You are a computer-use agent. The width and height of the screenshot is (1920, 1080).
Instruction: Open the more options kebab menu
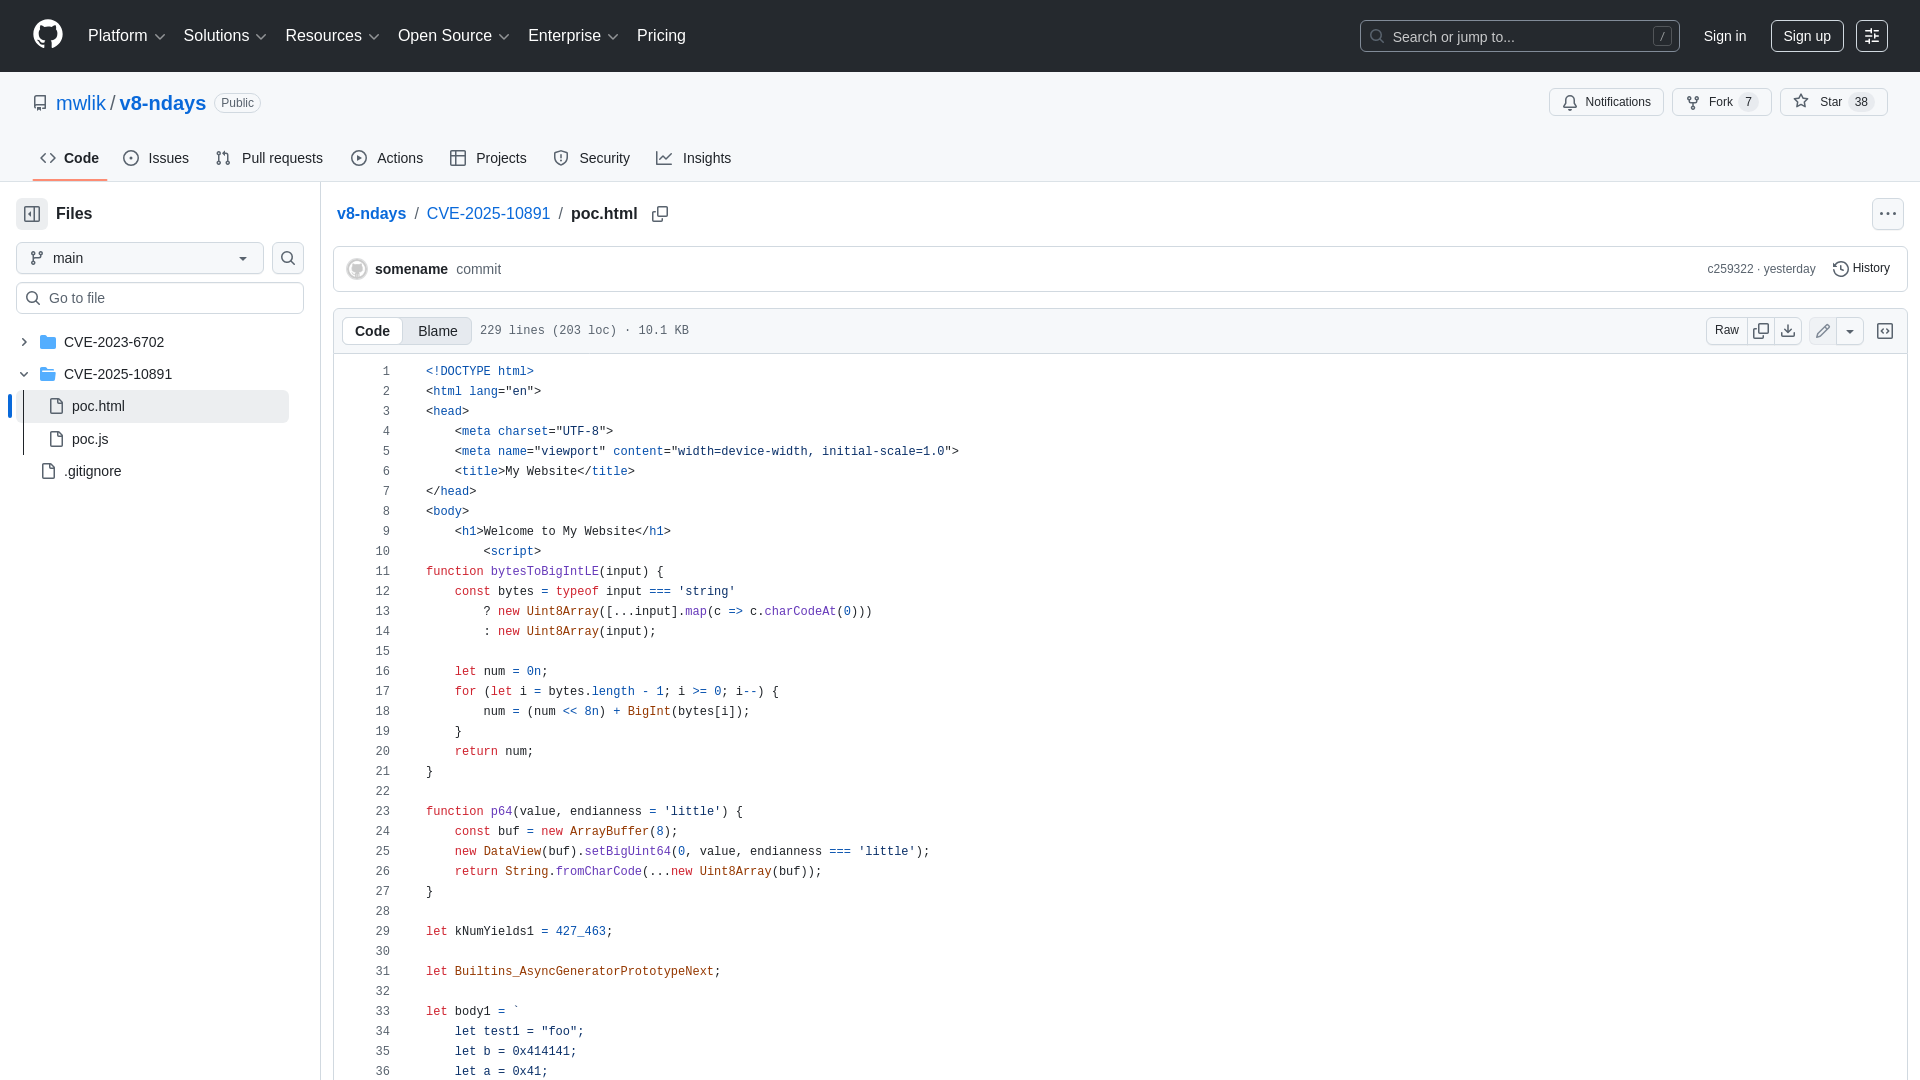1888,213
